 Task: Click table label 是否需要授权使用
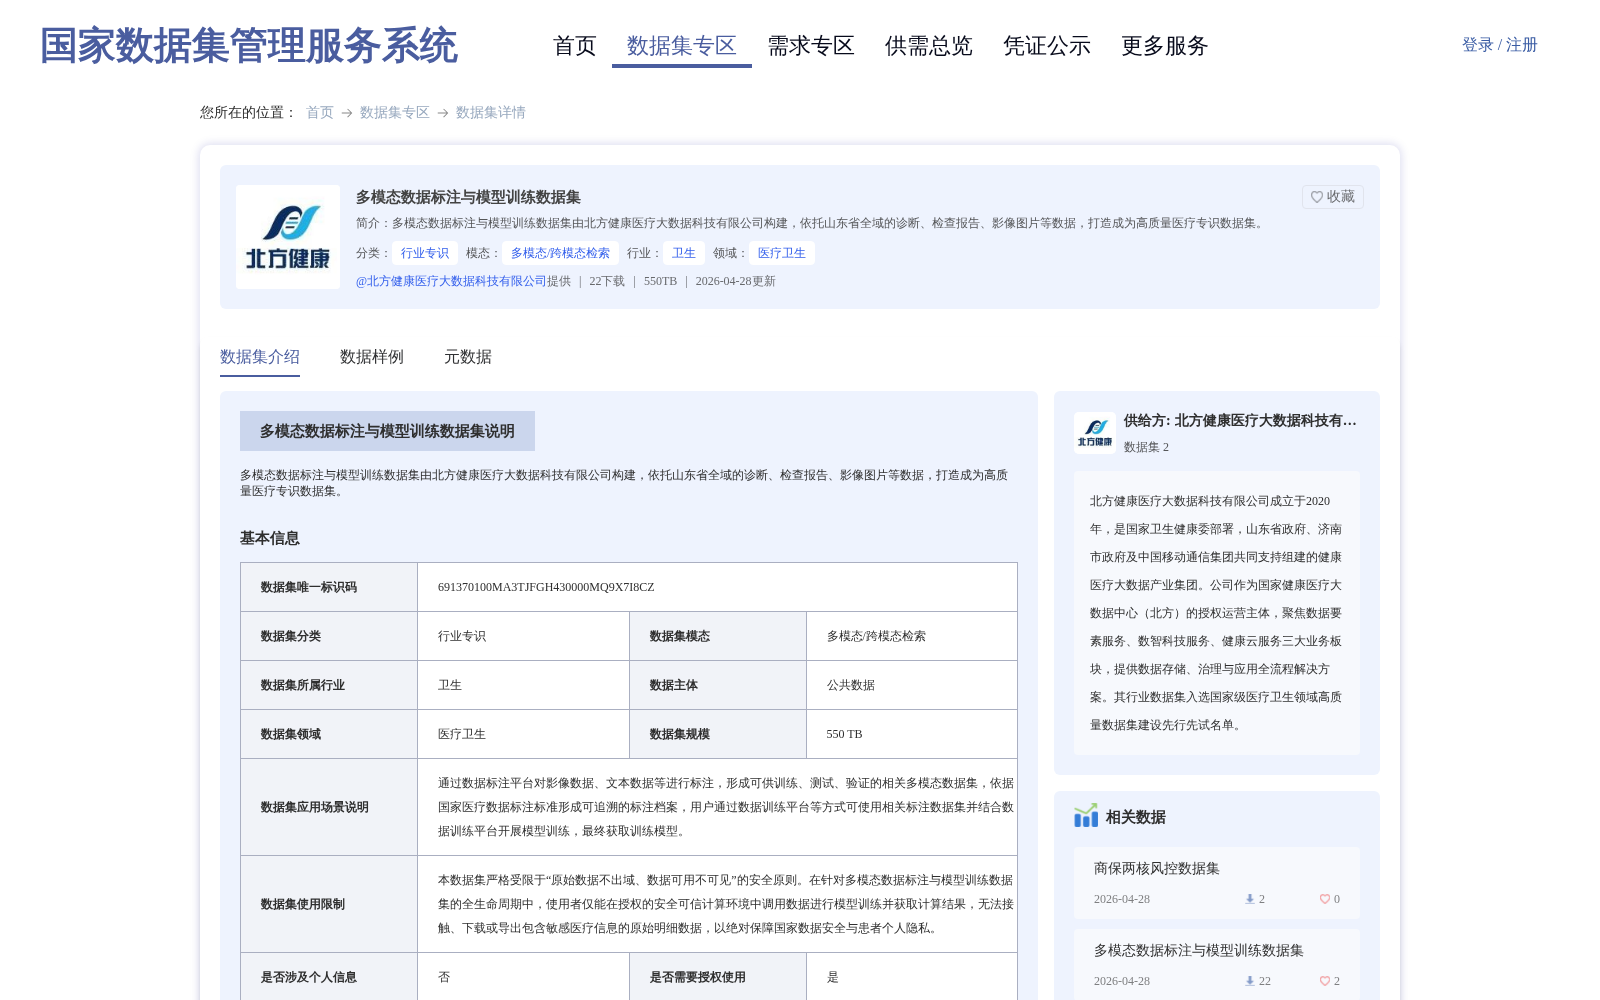[698, 977]
